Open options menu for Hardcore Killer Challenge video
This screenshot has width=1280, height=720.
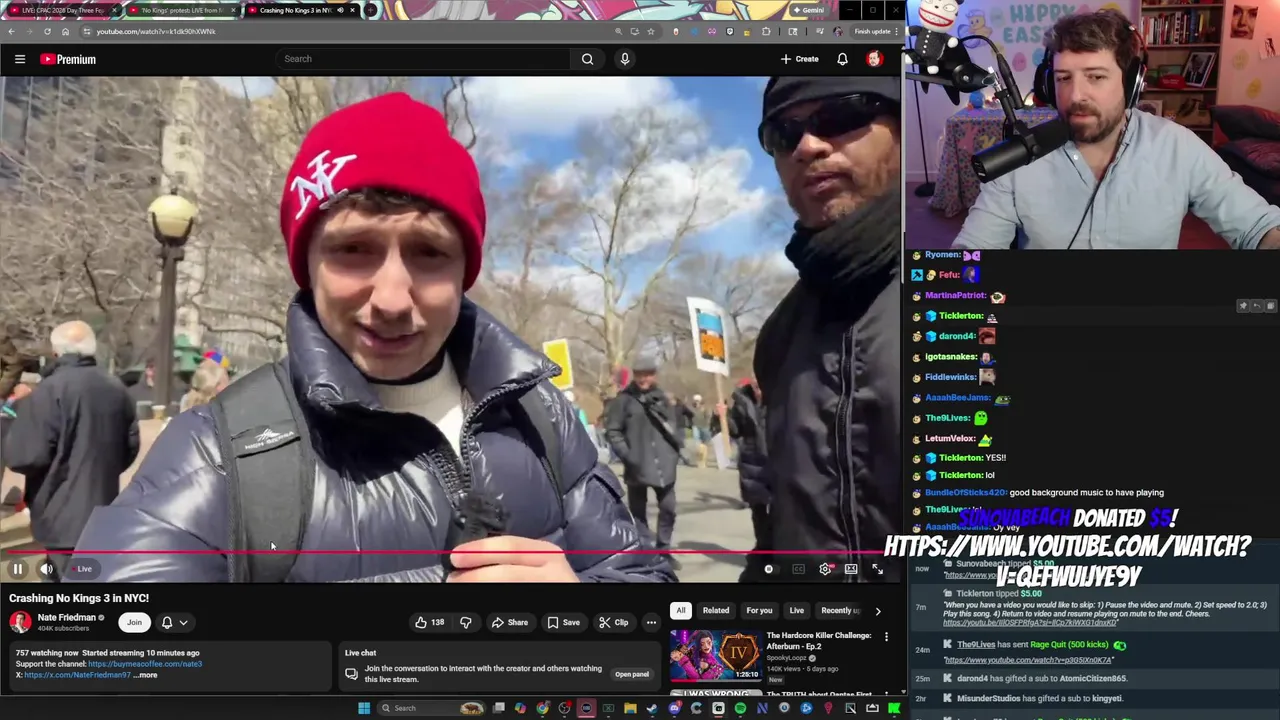pyautogui.click(x=886, y=636)
